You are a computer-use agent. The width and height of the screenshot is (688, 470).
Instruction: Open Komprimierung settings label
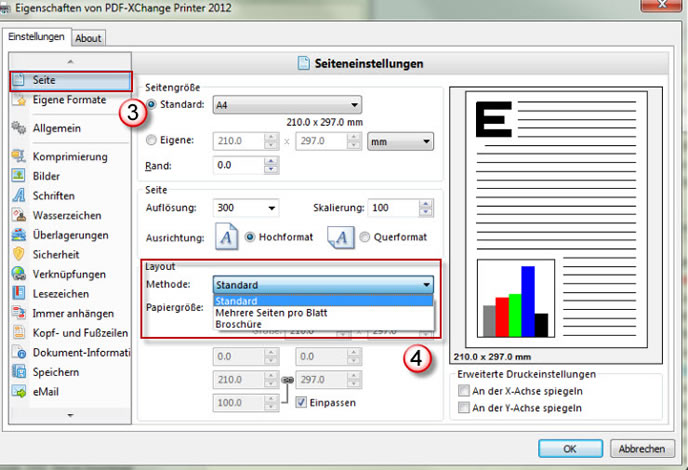(x=70, y=157)
